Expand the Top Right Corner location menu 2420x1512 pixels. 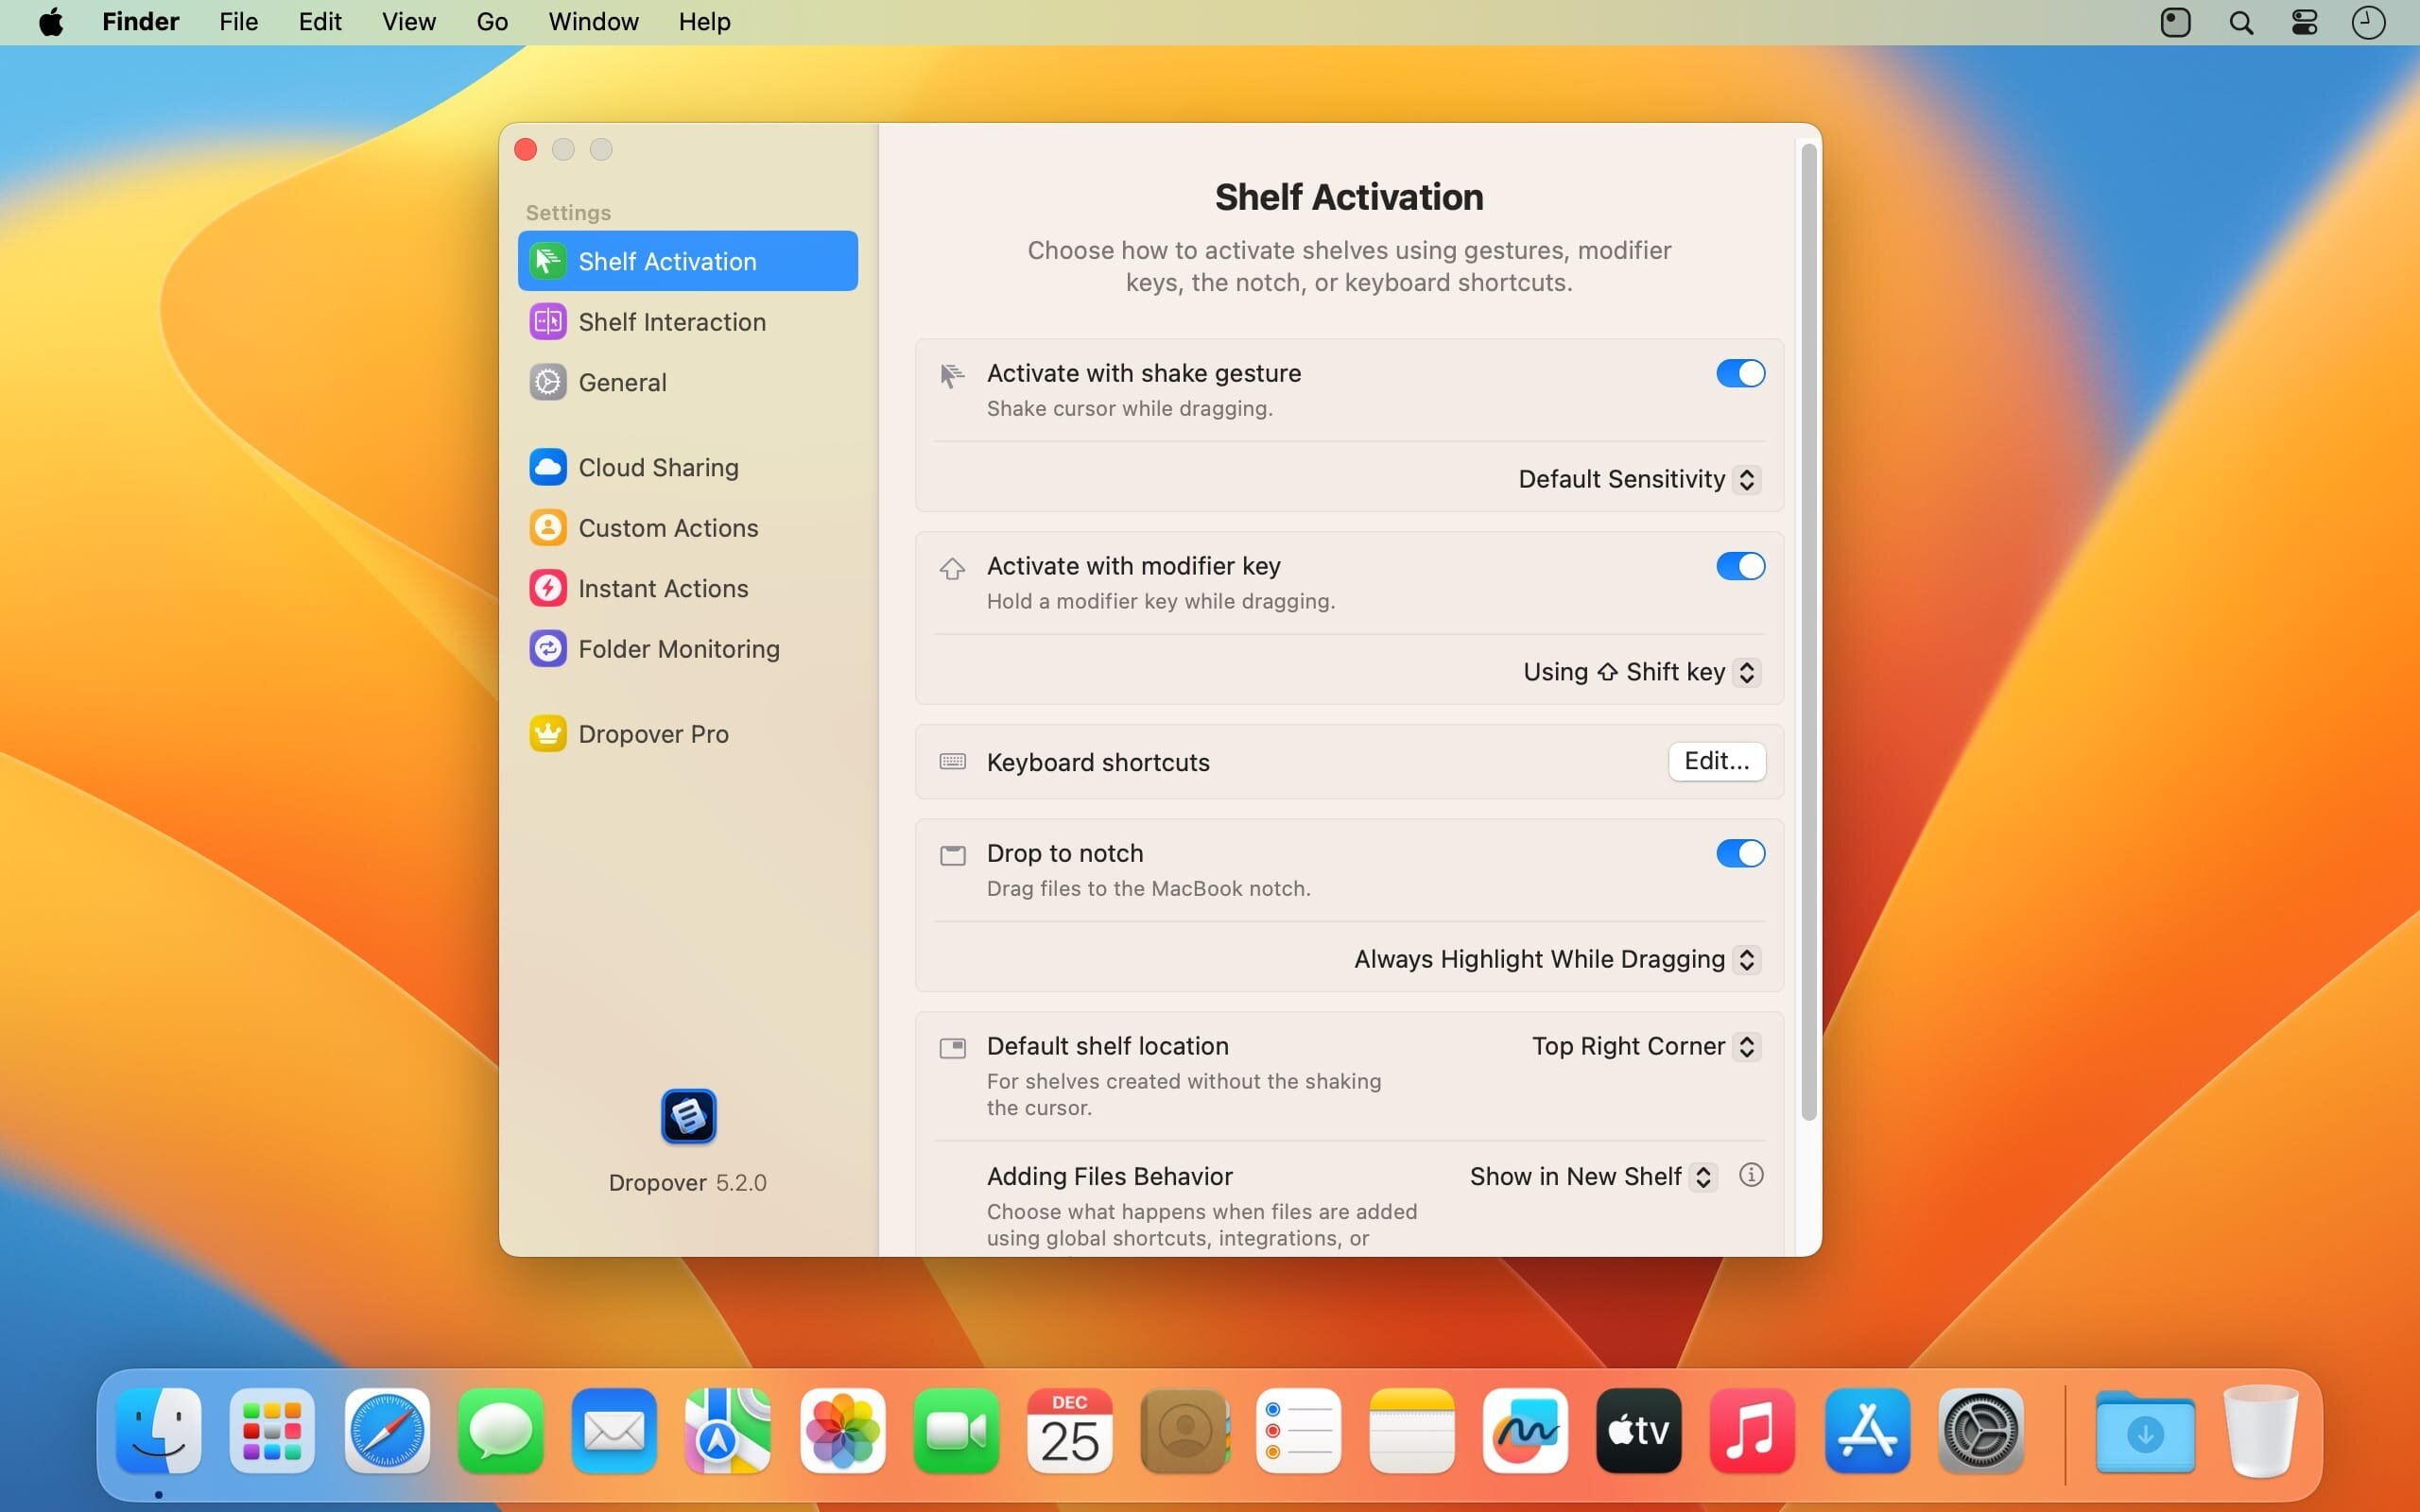click(x=1645, y=1046)
